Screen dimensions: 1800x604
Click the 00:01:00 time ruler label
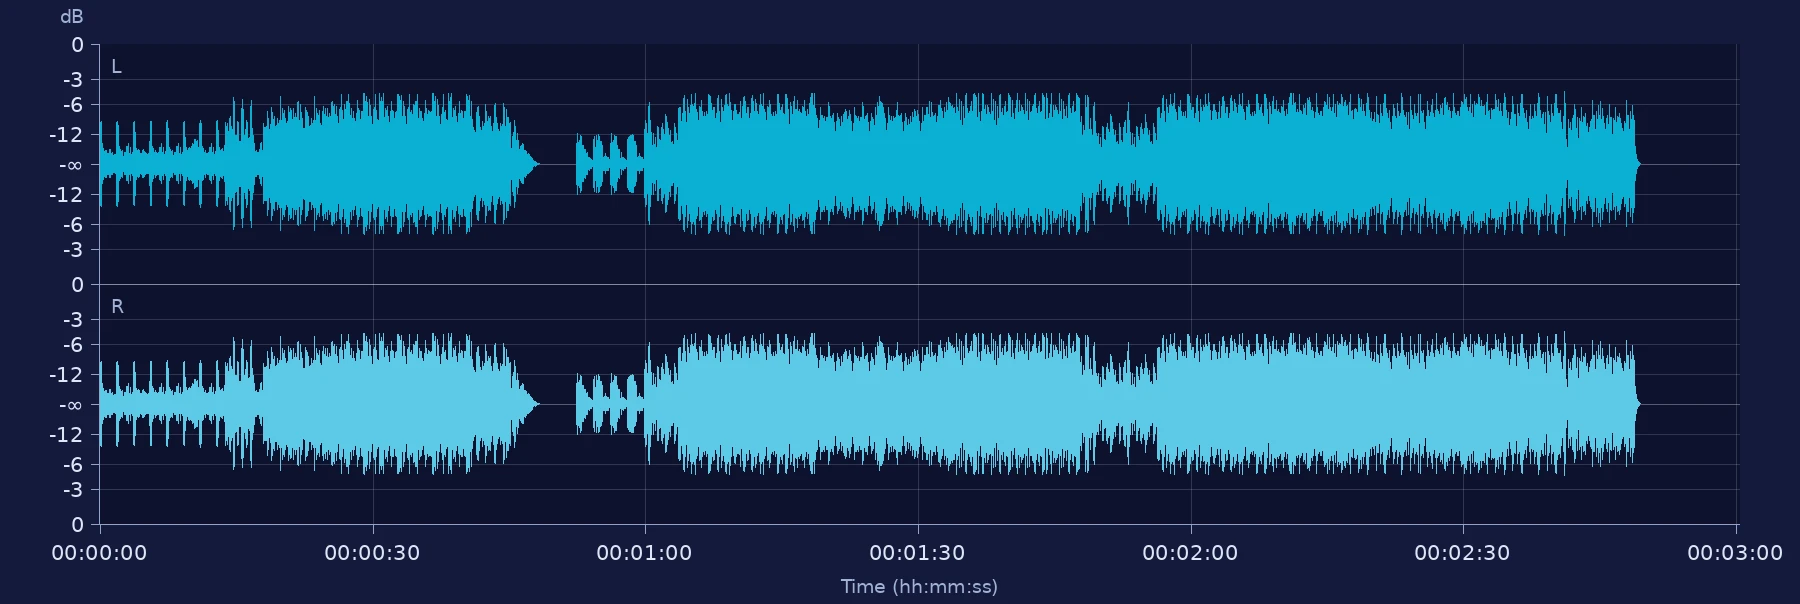click(644, 553)
